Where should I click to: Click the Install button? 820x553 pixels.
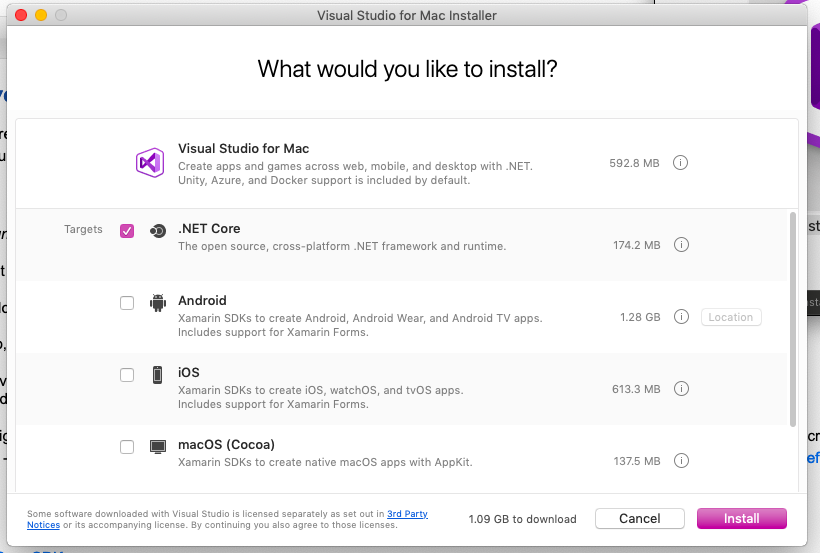(741, 519)
